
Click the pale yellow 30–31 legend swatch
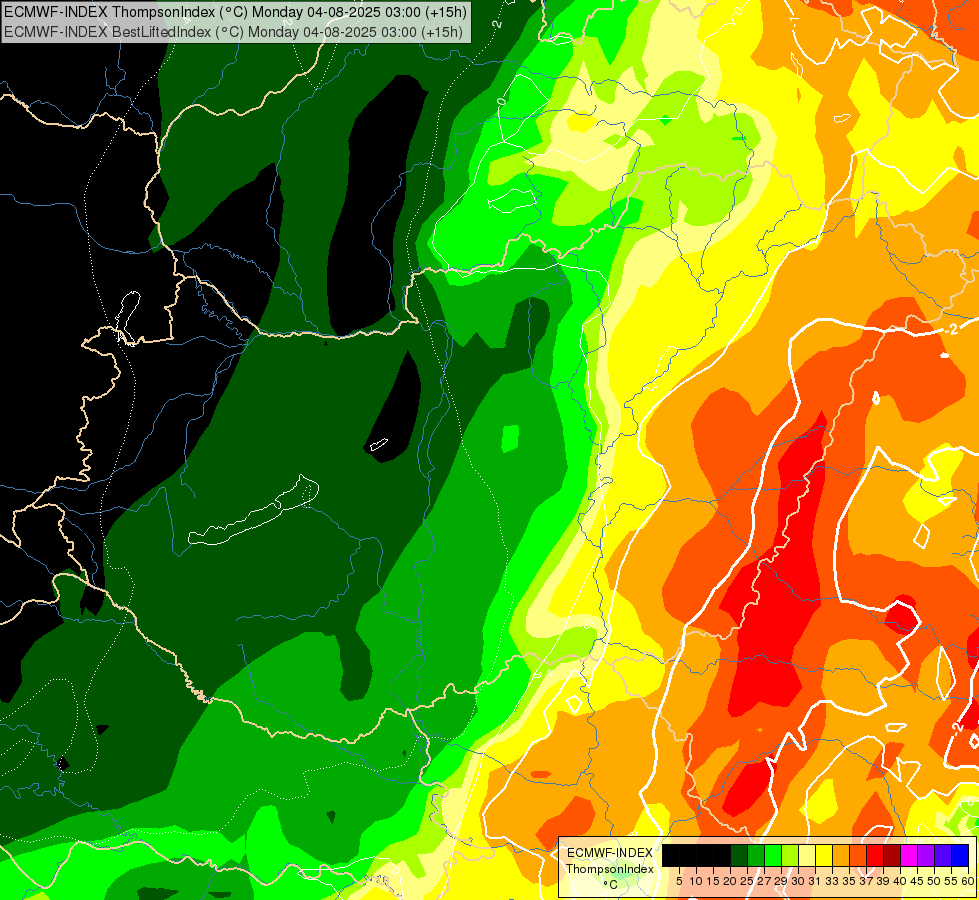tap(807, 855)
